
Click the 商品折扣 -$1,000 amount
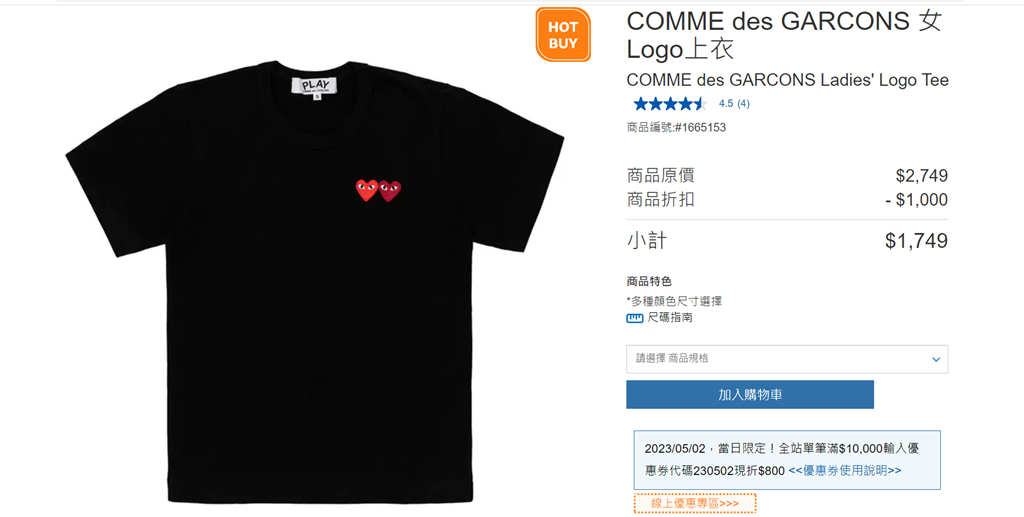[x=916, y=200]
